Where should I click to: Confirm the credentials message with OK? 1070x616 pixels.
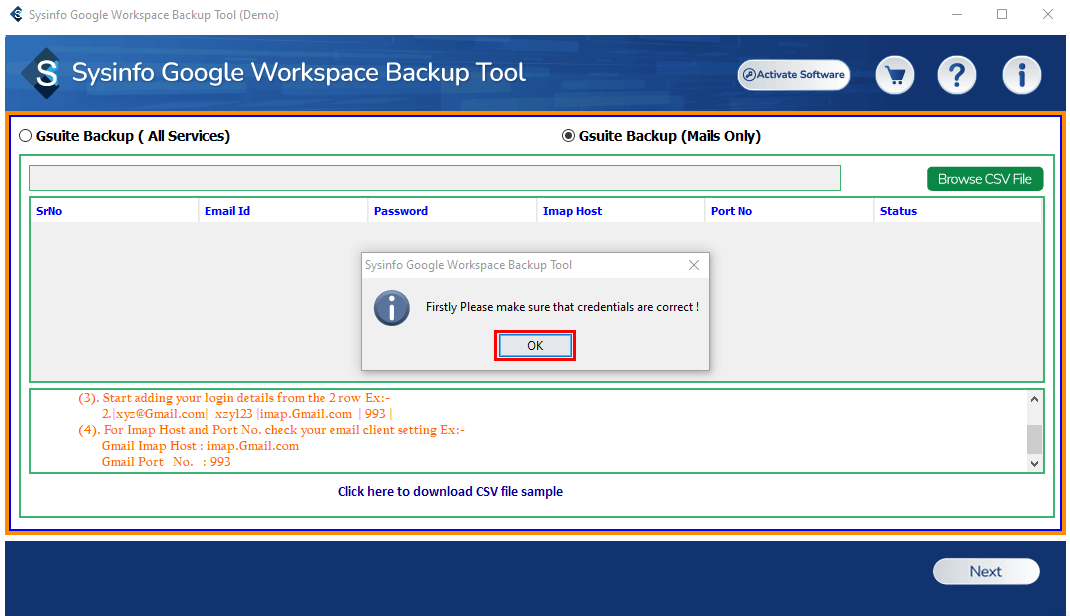pos(535,346)
